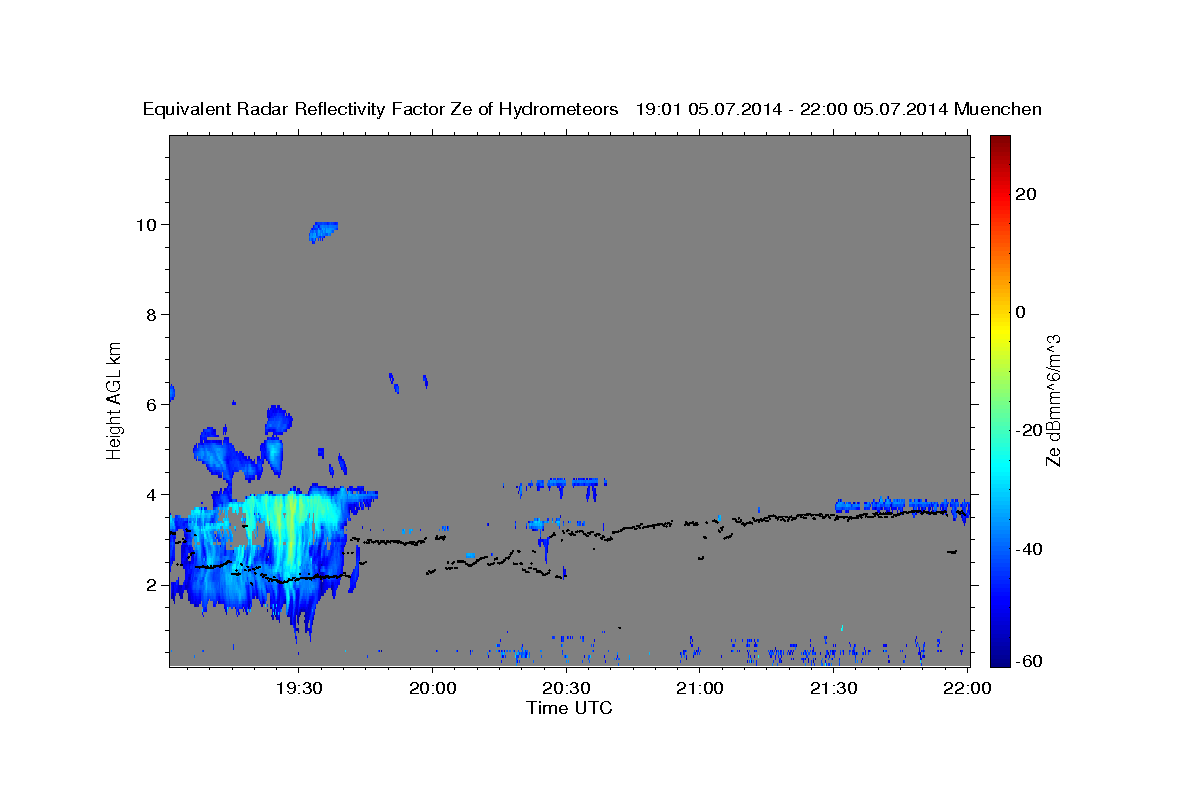Click the dark blue bottom of the colorbar
Image resolution: width=1200 pixels, height=800 pixels.
pyautogui.click(x=999, y=658)
